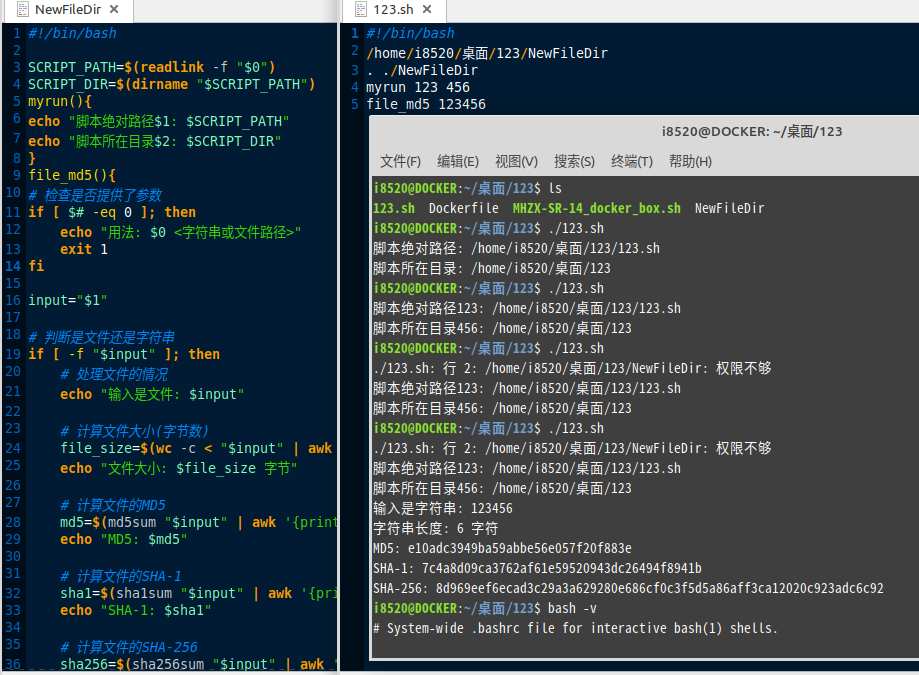Image resolution: width=919 pixels, height=675 pixels.
Task: Click the 'file_md5 123456' line
Action: click(426, 104)
